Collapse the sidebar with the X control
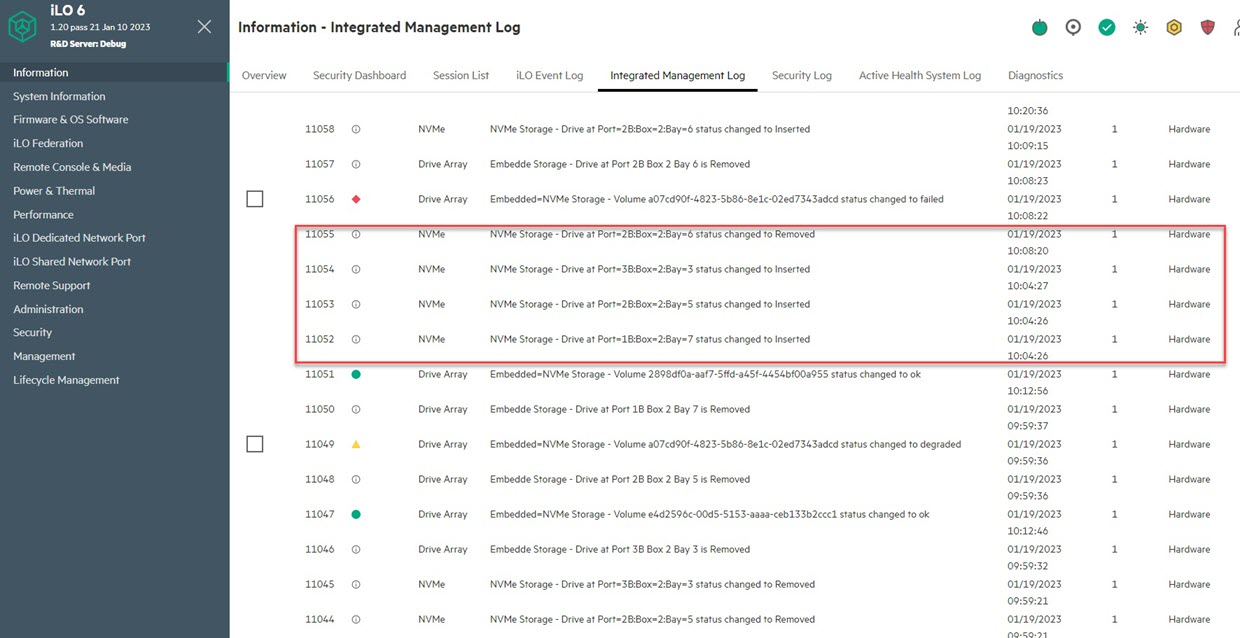The image size is (1240, 638). [205, 28]
